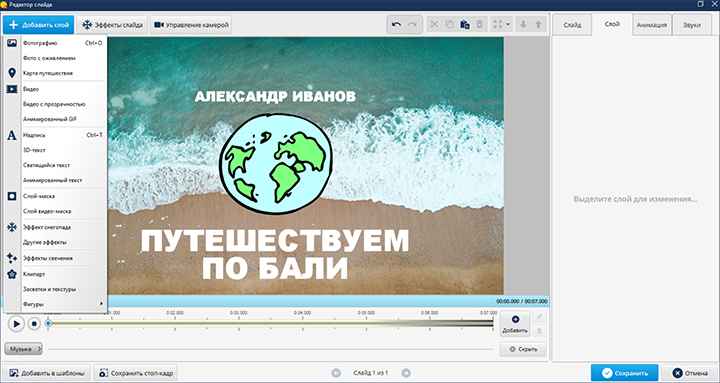Click the map pin icon for travel map
The image size is (720, 383).
point(12,73)
